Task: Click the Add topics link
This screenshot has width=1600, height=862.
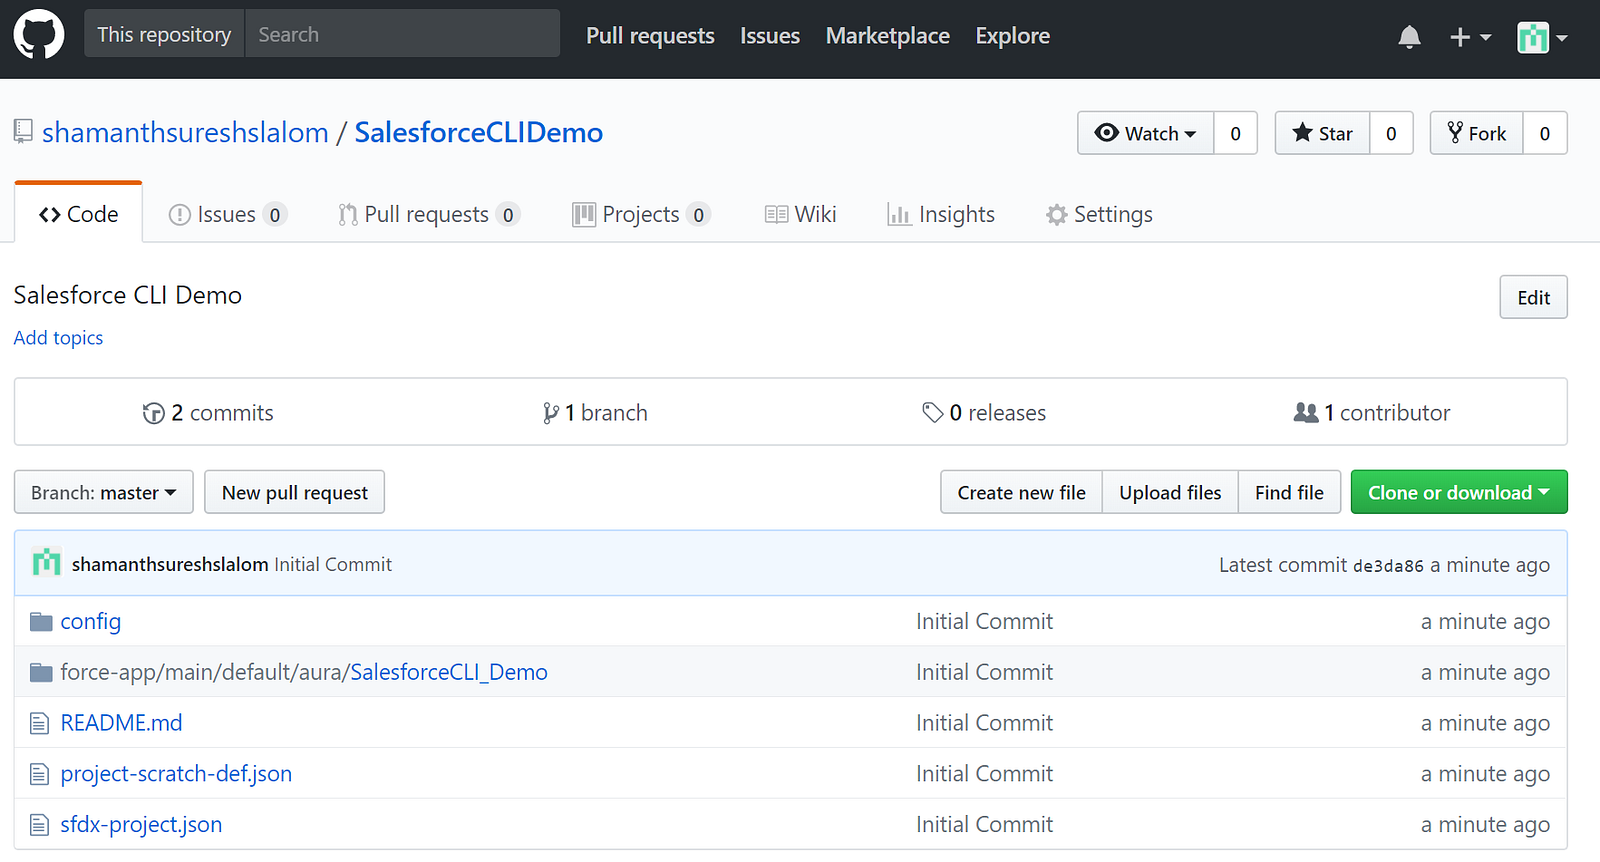Action: pyautogui.click(x=58, y=338)
